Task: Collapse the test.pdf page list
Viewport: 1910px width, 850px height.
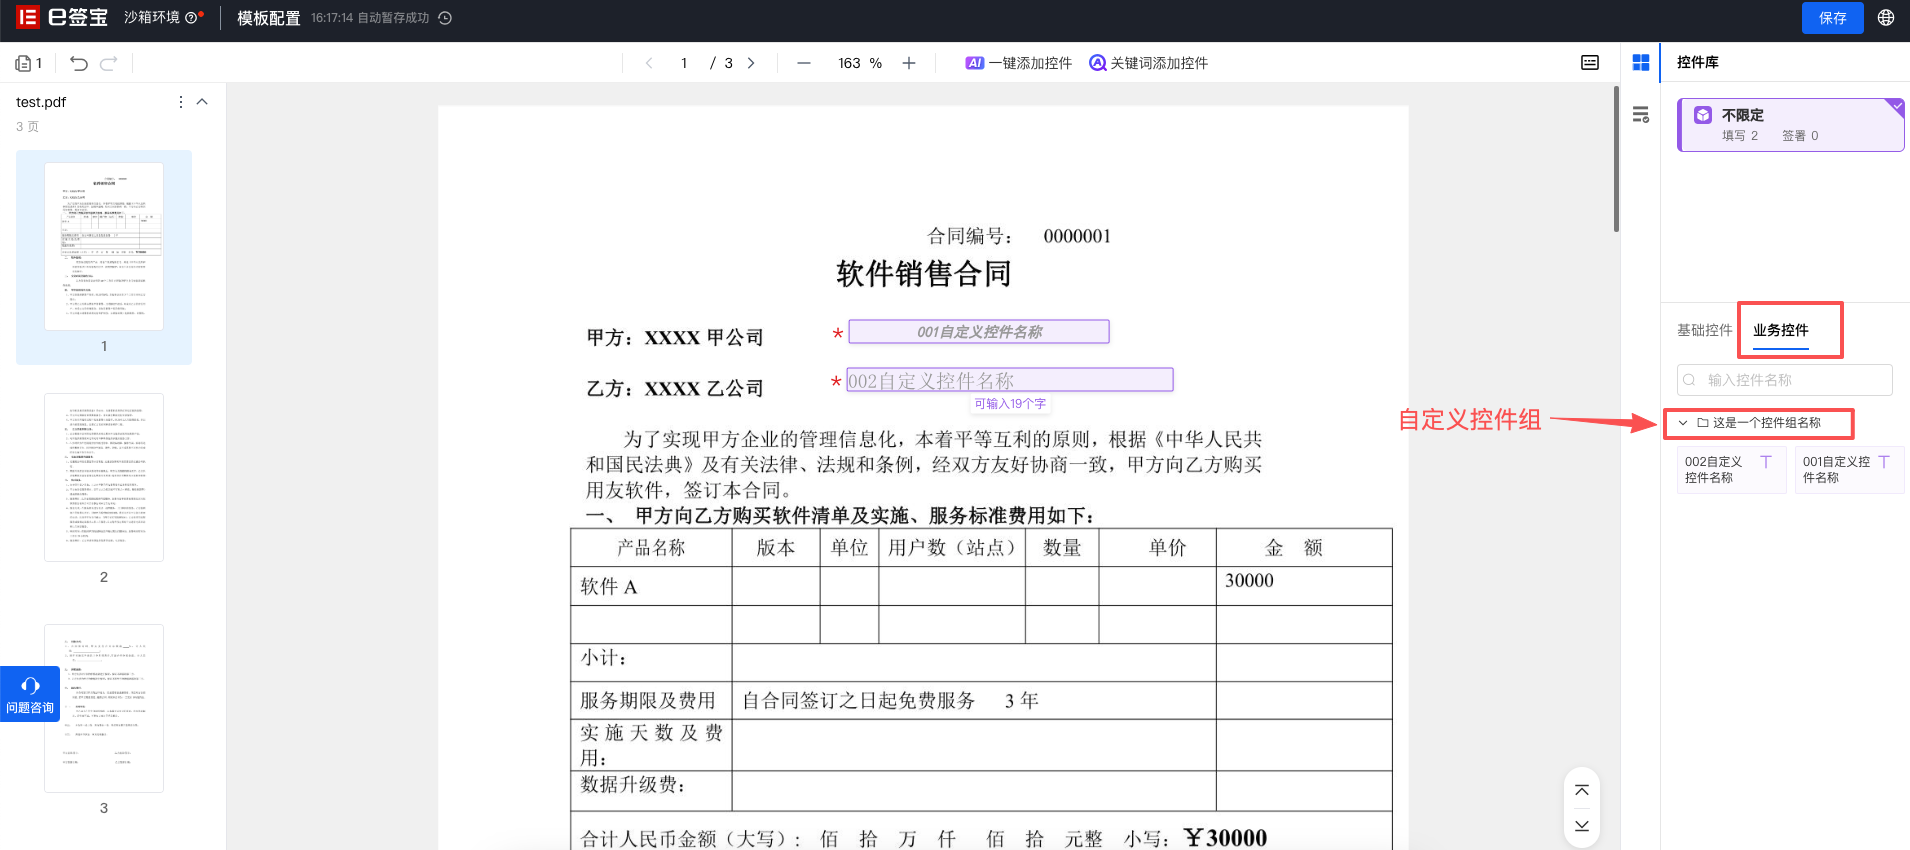Action: pos(202,102)
